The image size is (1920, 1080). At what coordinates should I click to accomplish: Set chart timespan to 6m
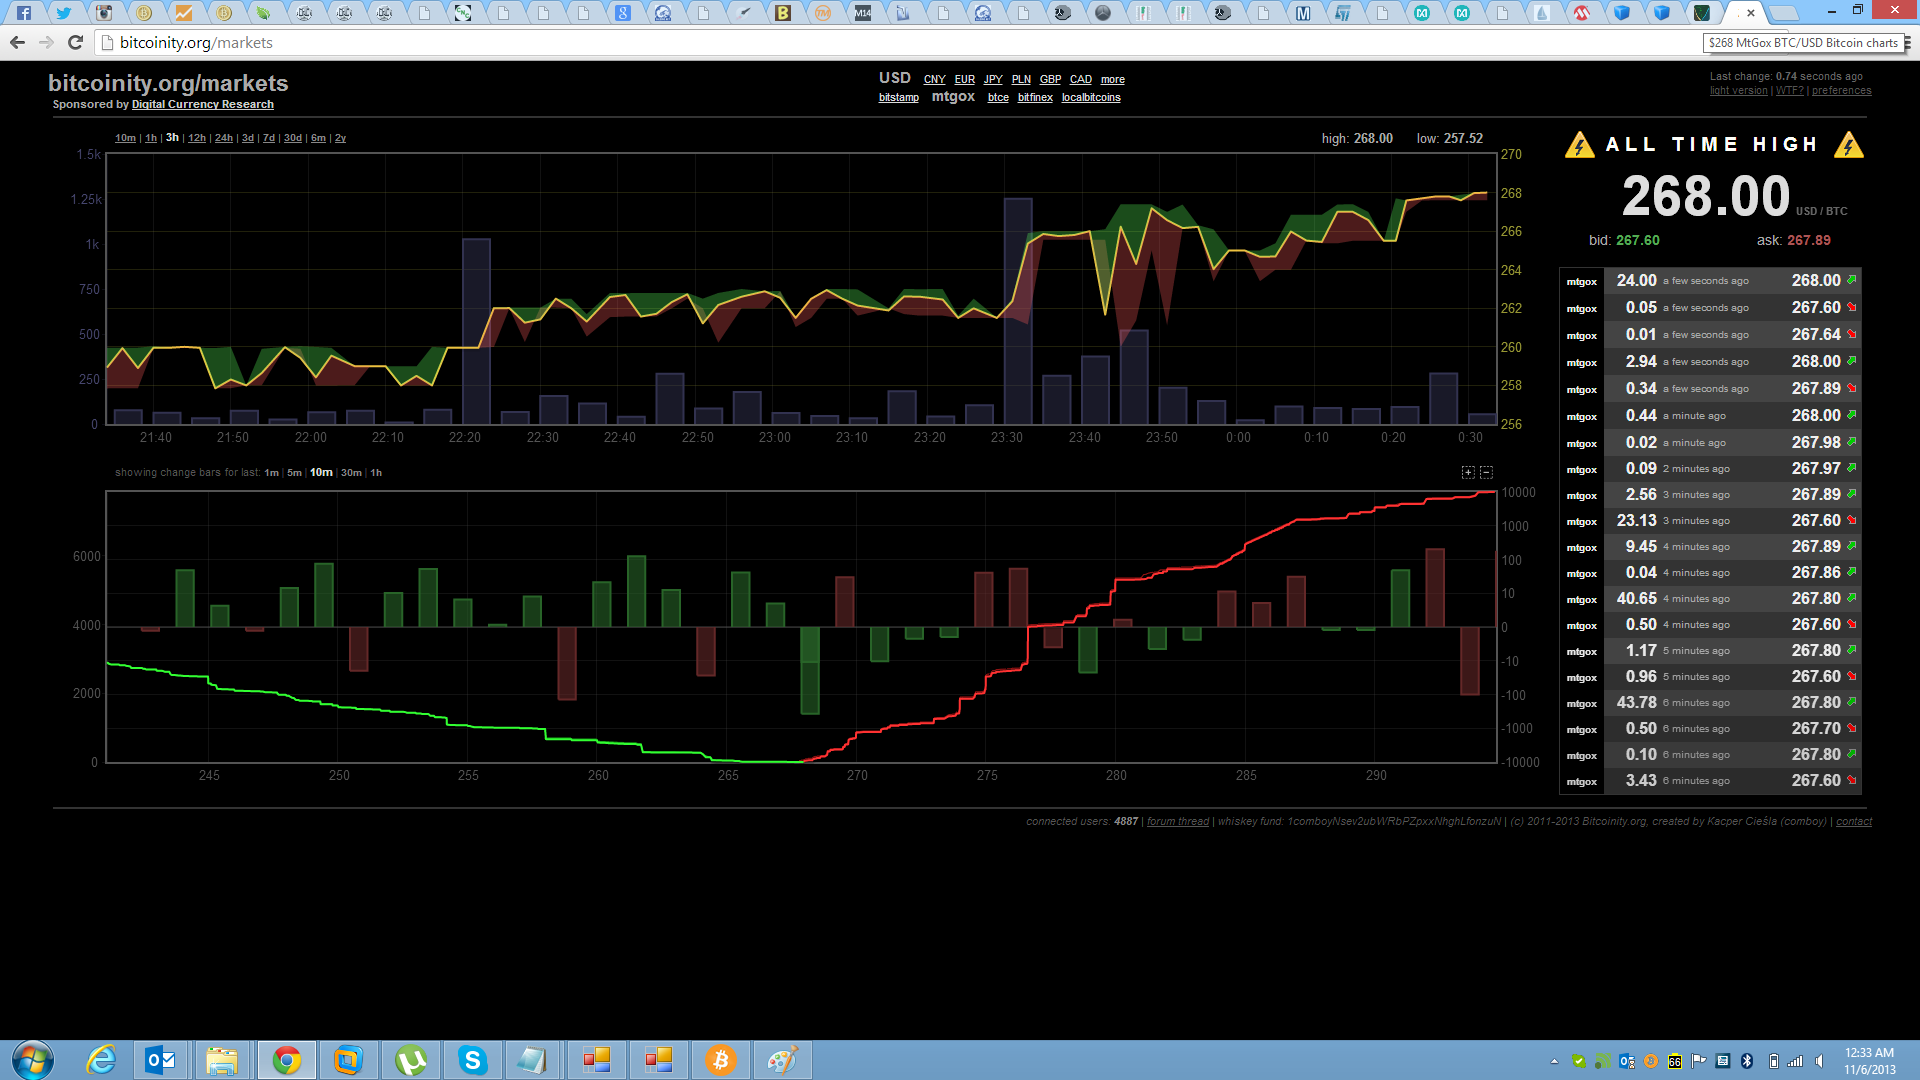(318, 138)
